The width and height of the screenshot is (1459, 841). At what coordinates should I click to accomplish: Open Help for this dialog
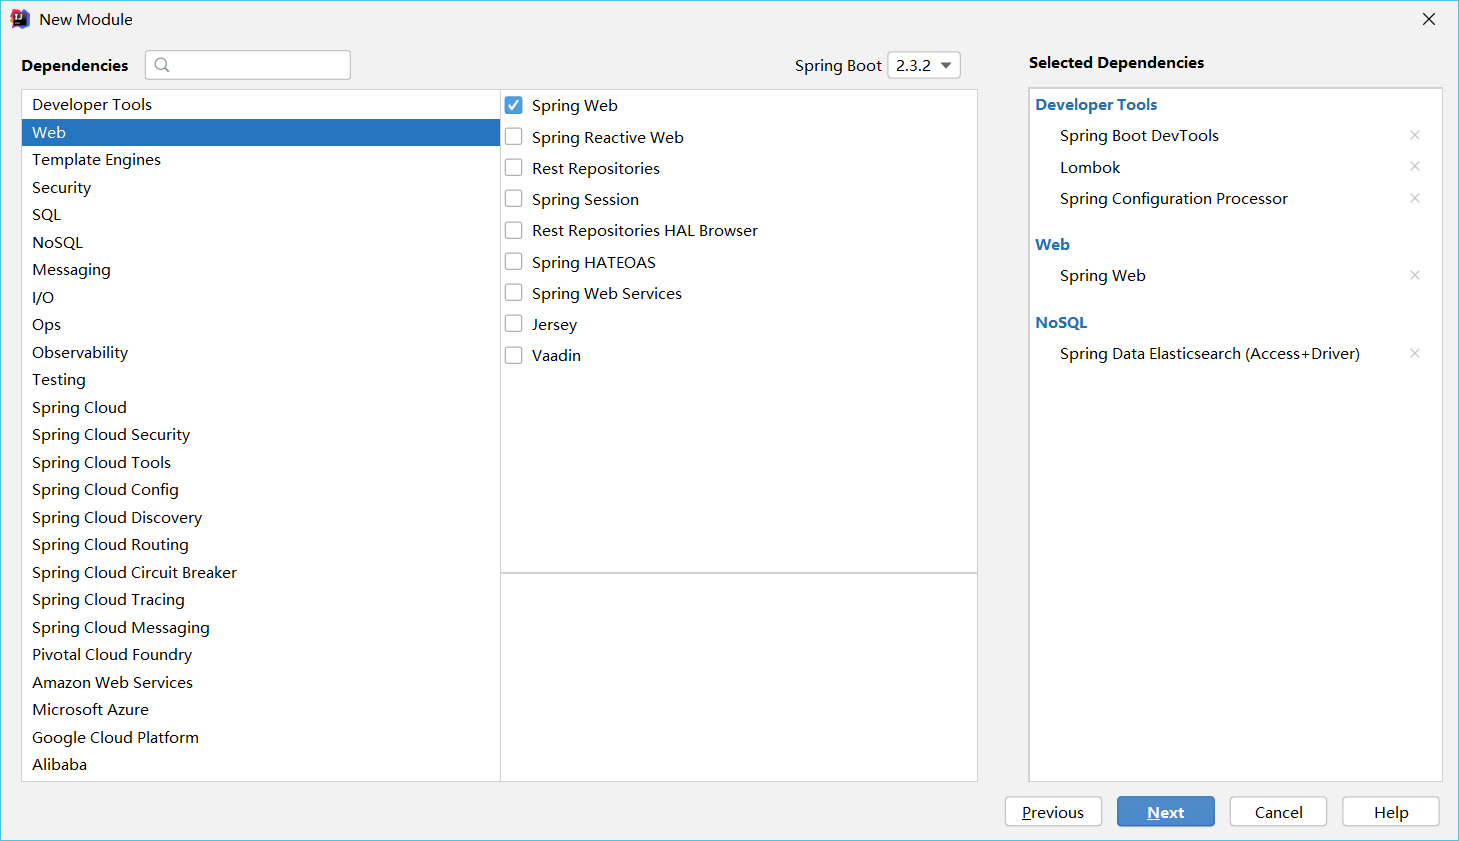pos(1391,812)
